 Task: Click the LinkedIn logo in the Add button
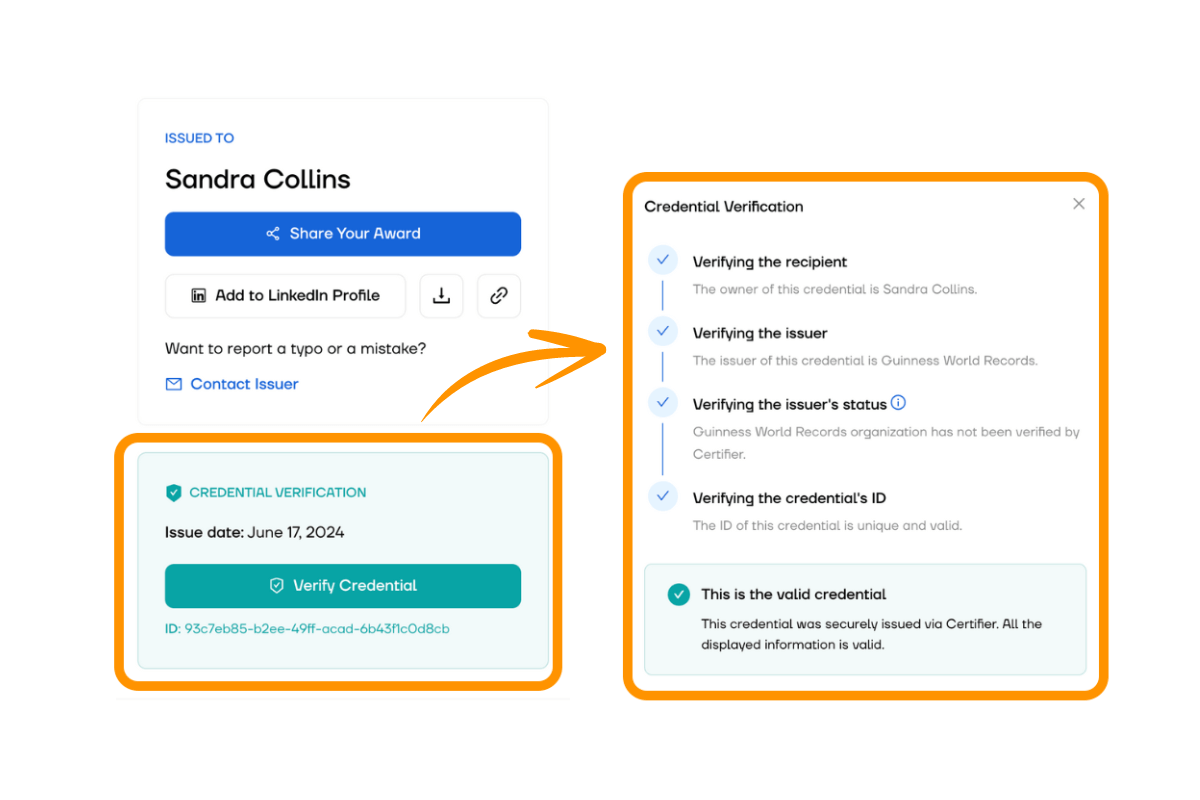(x=199, y=296)
